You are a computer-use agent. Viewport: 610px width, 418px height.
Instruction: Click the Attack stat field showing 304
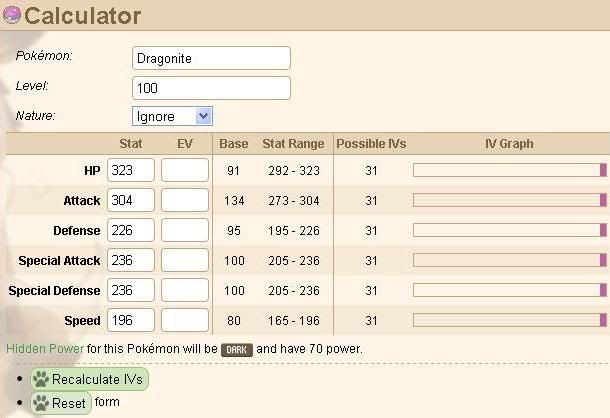click(131, 200)
